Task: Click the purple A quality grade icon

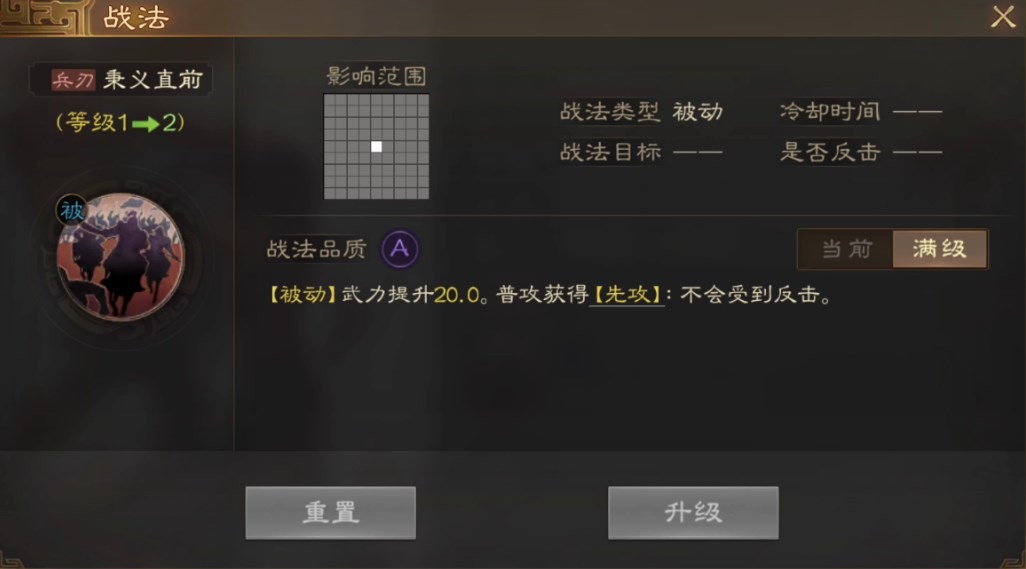Action: tap(400, 249)
